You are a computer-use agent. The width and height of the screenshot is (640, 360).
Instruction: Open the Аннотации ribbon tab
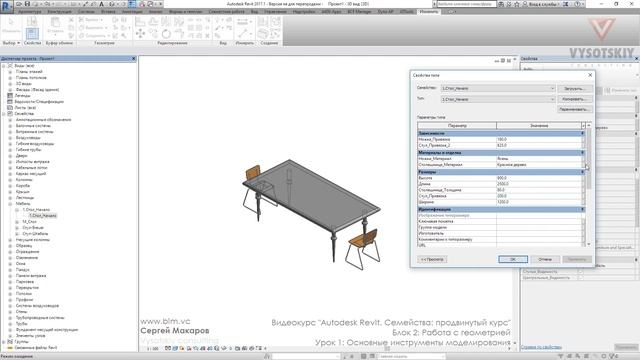pos(132,12)
